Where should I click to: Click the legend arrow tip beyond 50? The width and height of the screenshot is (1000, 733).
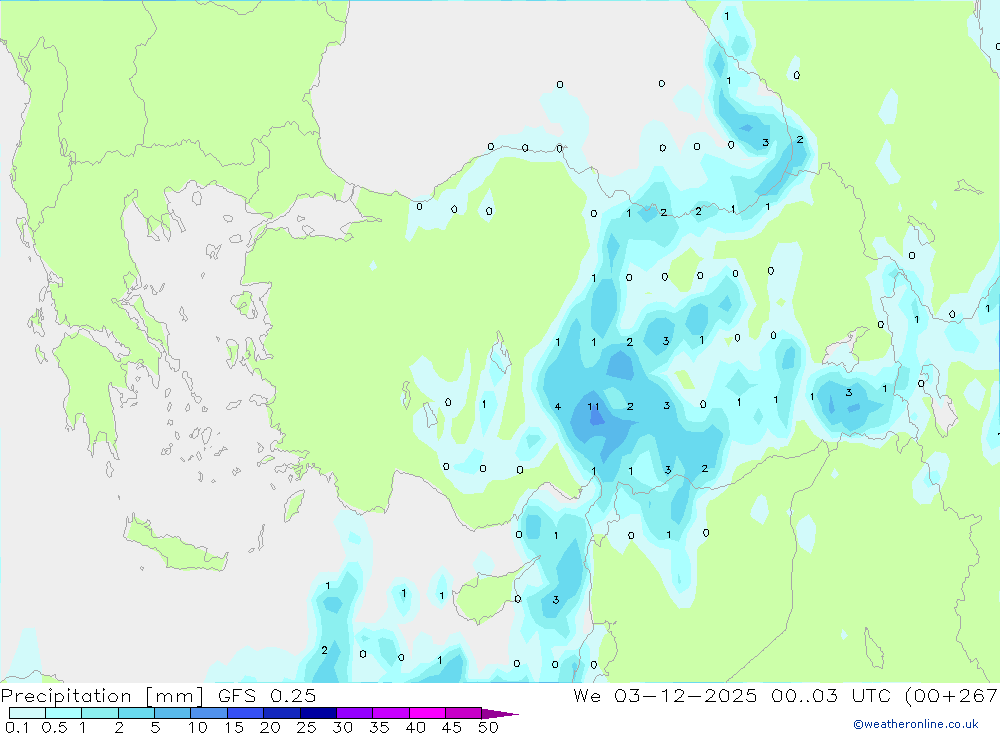pyautogui.click(x=501, y=714)
